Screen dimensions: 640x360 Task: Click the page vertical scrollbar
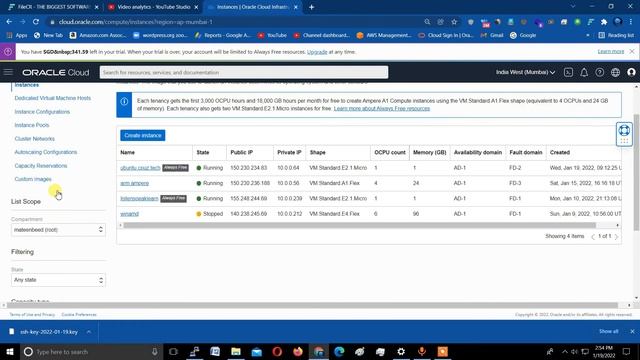tap(636, 172)
